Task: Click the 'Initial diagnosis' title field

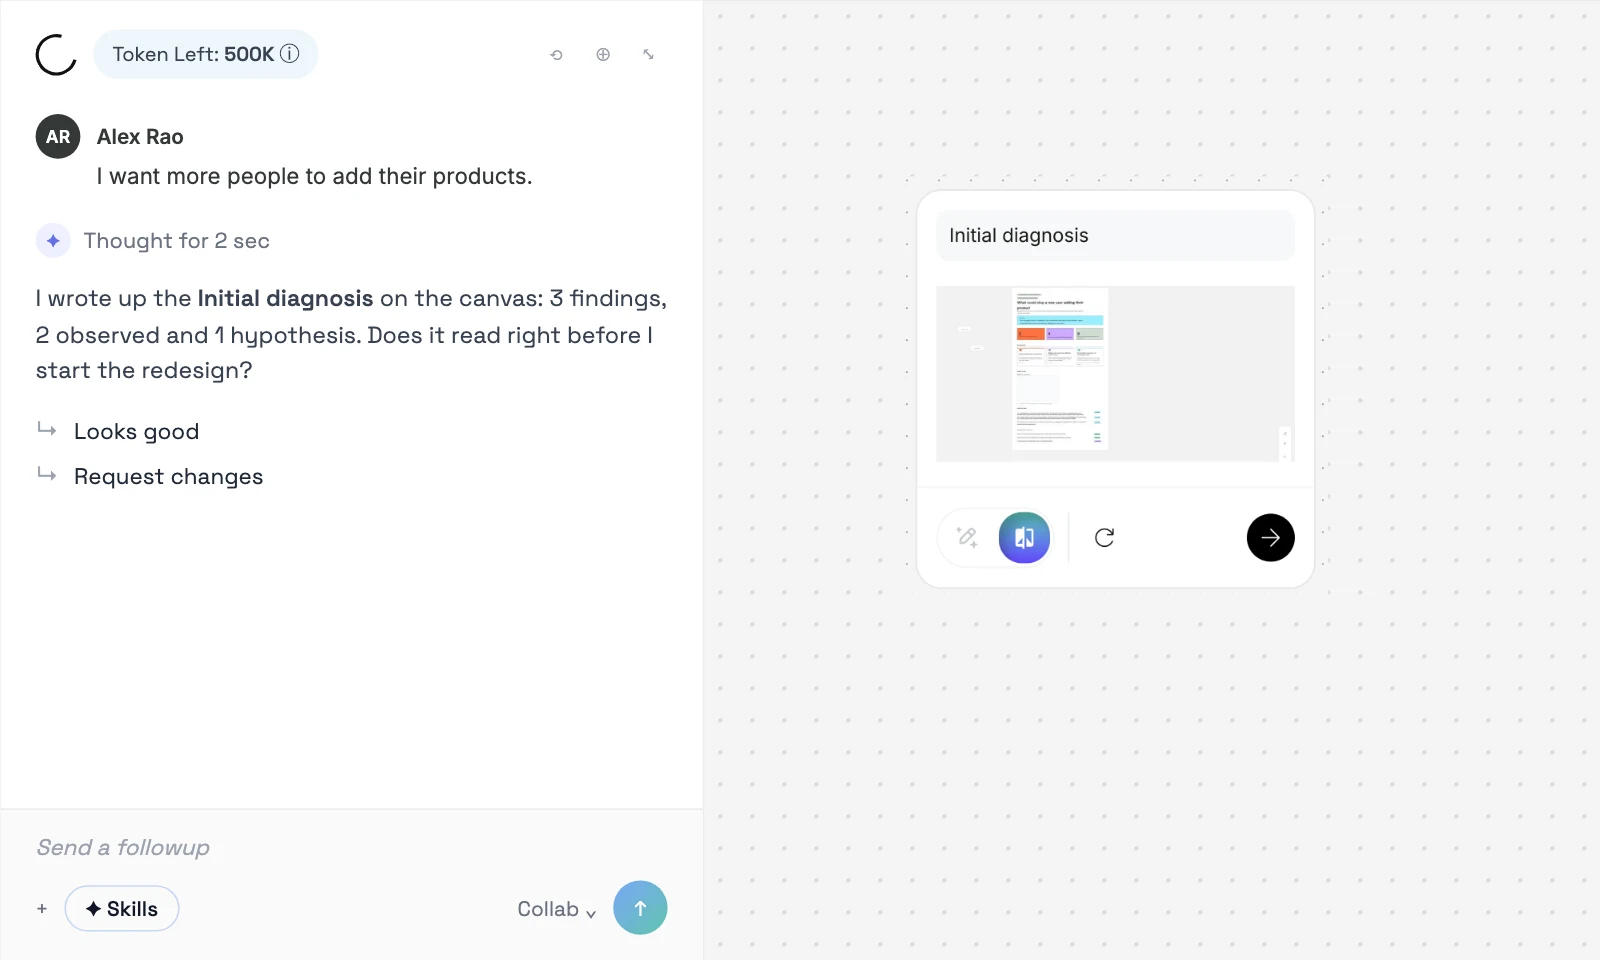Action: coord(1115,236)
